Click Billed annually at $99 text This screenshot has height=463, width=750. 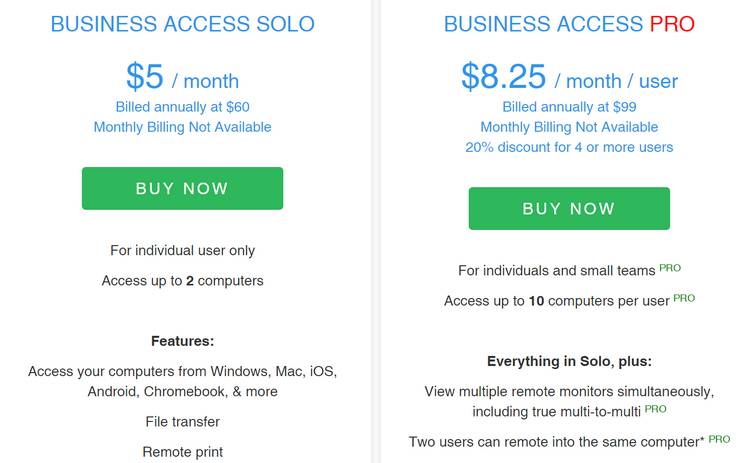tap(569, 107)
